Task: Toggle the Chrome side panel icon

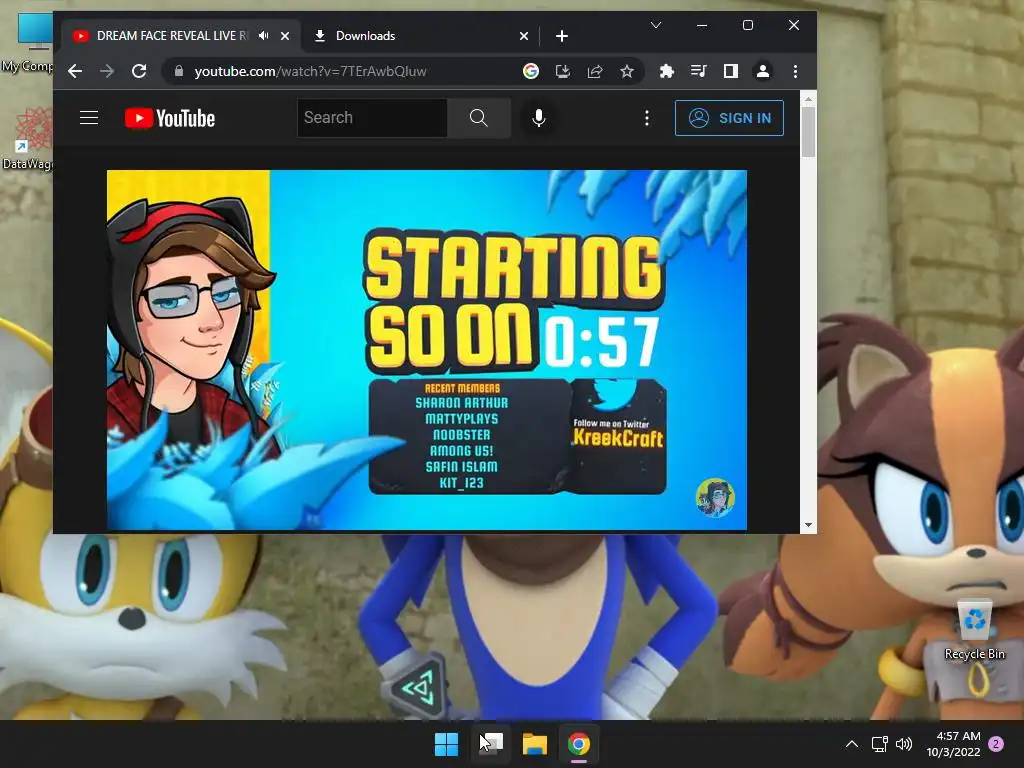Action: [731, 71]
